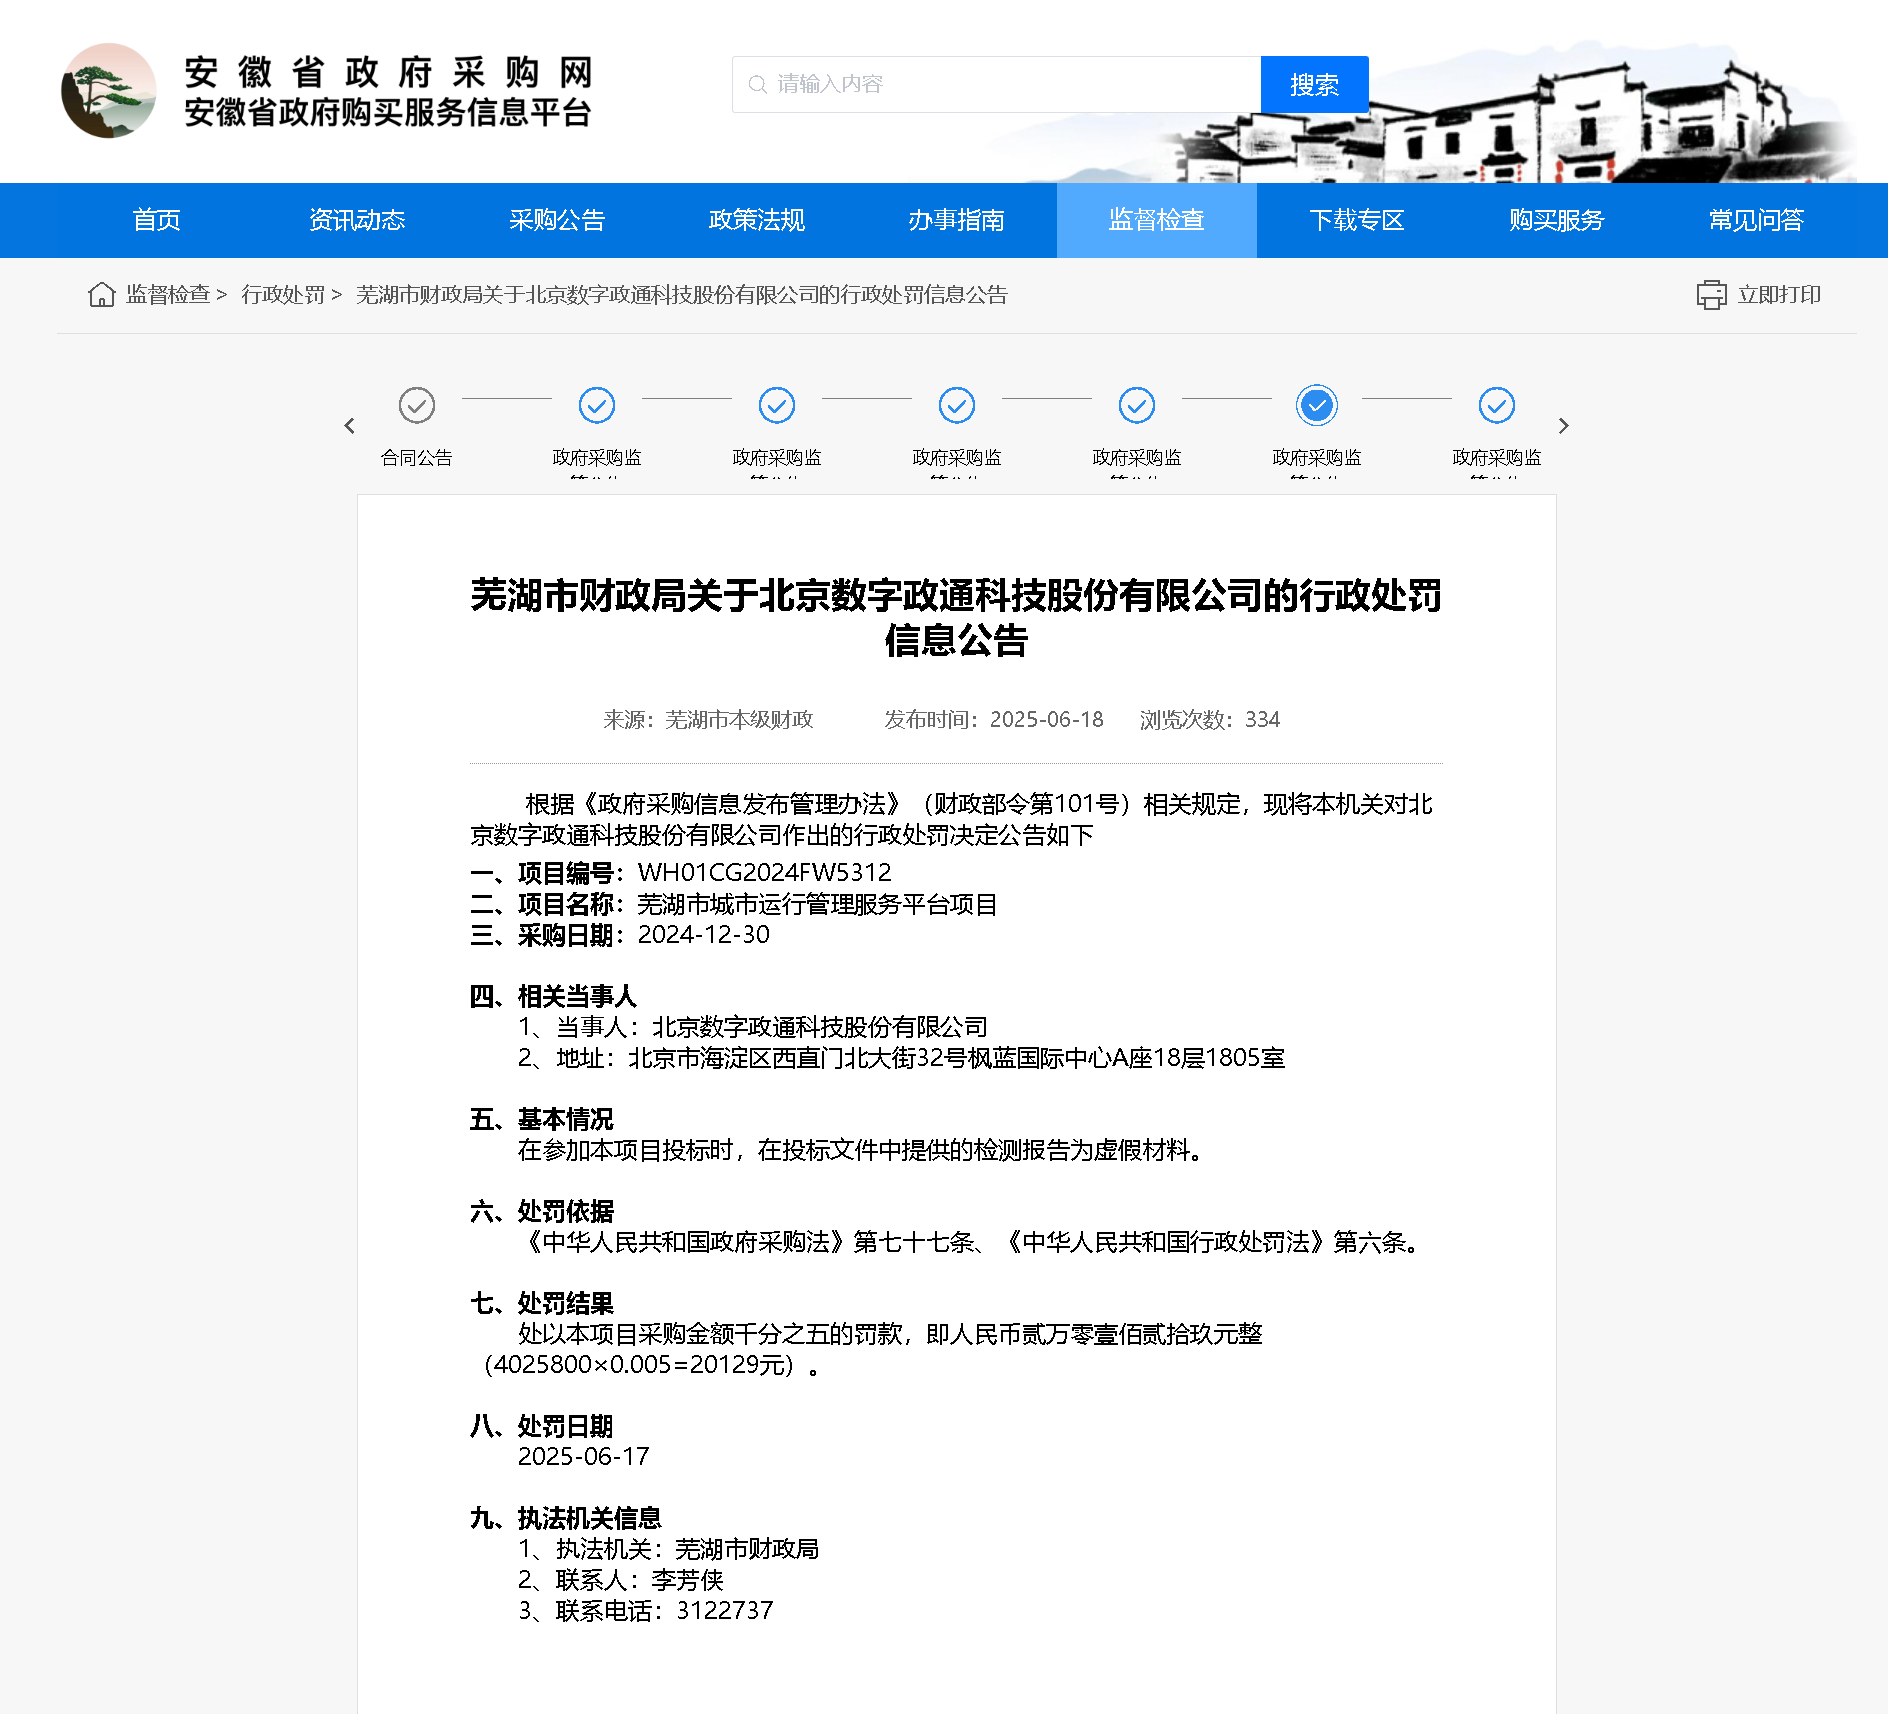Click the 立即打印 link
The width and height of the screenshot is (1888, 1714).
1779,295
